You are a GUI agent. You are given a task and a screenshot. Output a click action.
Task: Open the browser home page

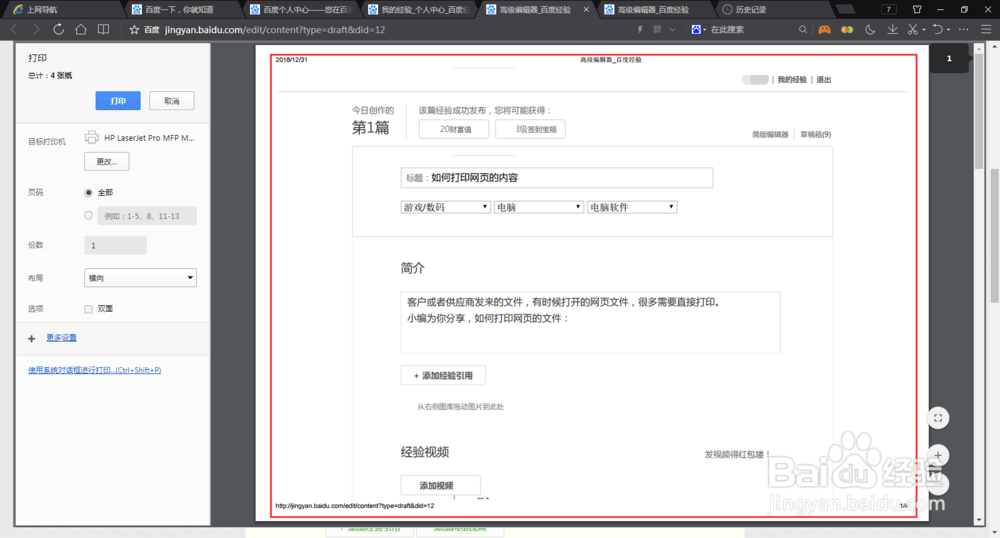[x=81, y=29]
